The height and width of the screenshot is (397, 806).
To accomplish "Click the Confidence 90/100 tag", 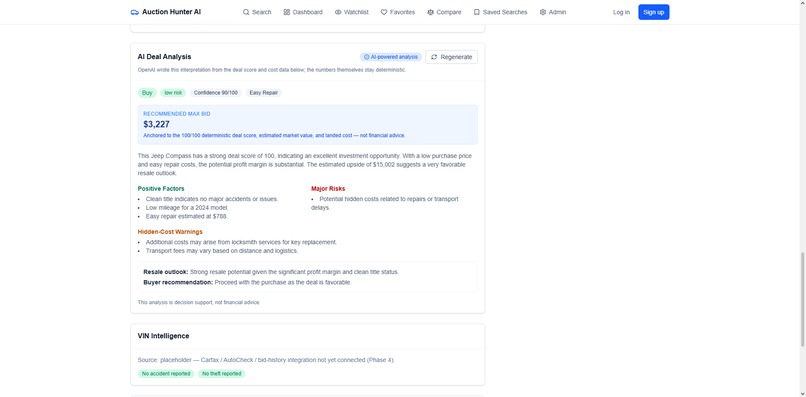I will (x=216, y=93).
